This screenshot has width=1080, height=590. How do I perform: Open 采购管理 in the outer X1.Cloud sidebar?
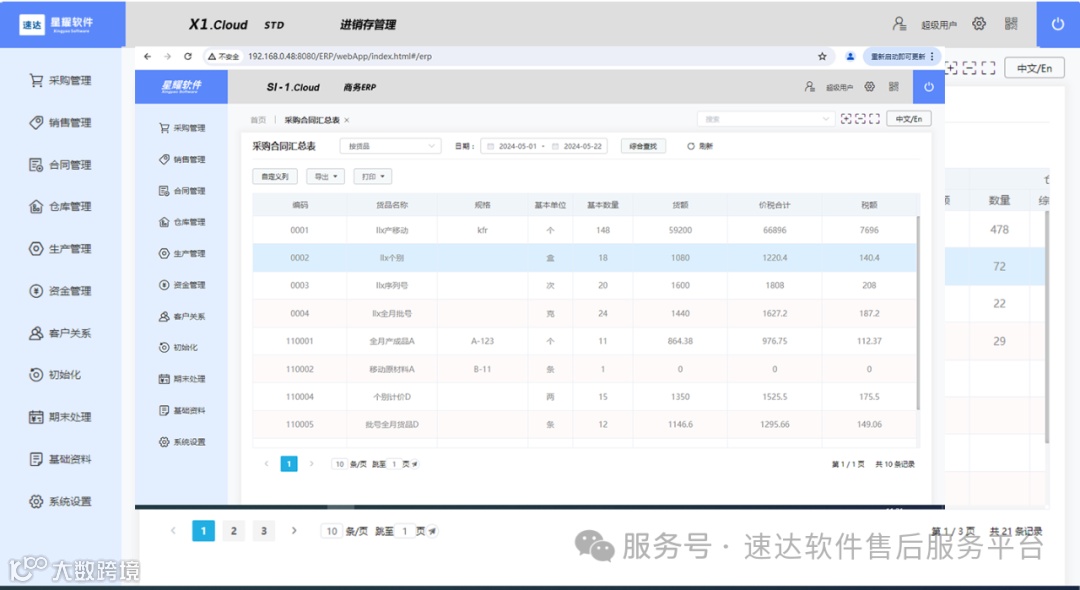tap(61, 81)
